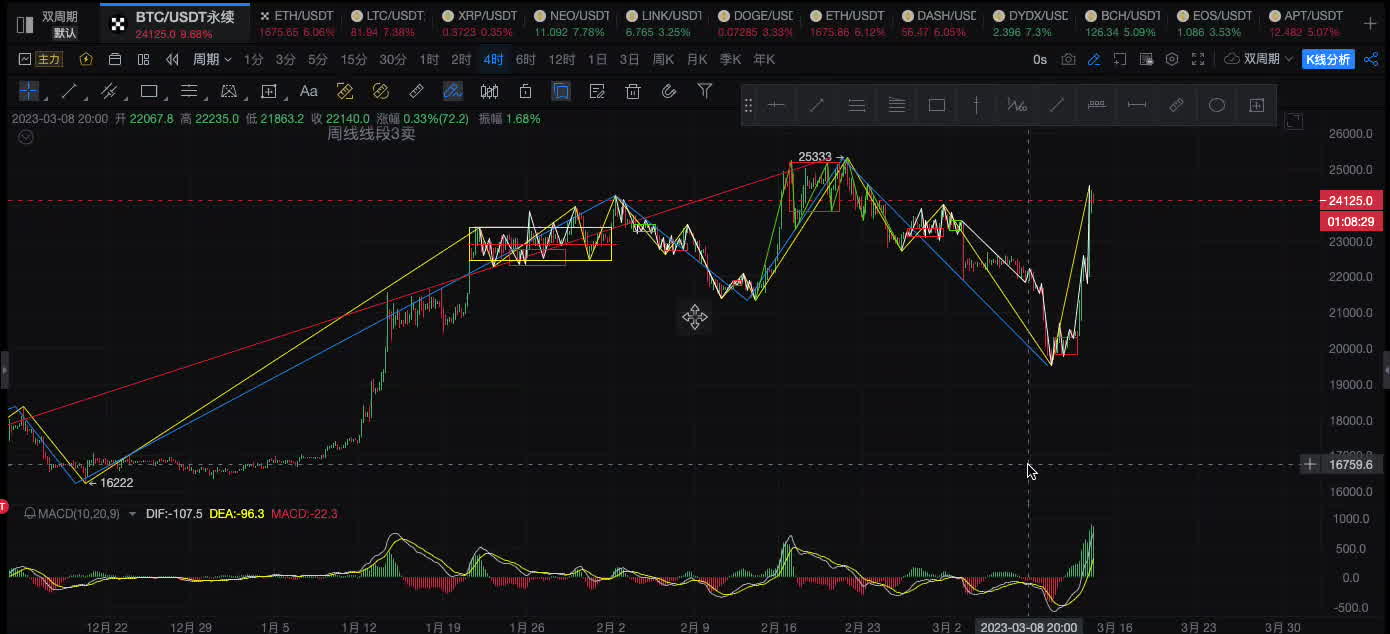1390x634 pixels.
Task: Open the 周期 period dropdown
Action: tap(212, 60)
